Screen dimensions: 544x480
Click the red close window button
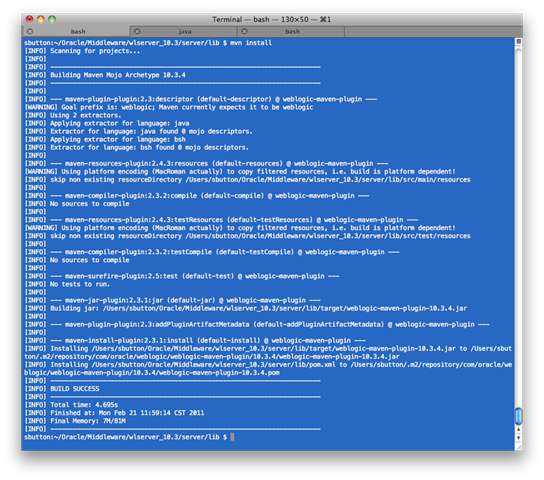(x=30, y=19)
